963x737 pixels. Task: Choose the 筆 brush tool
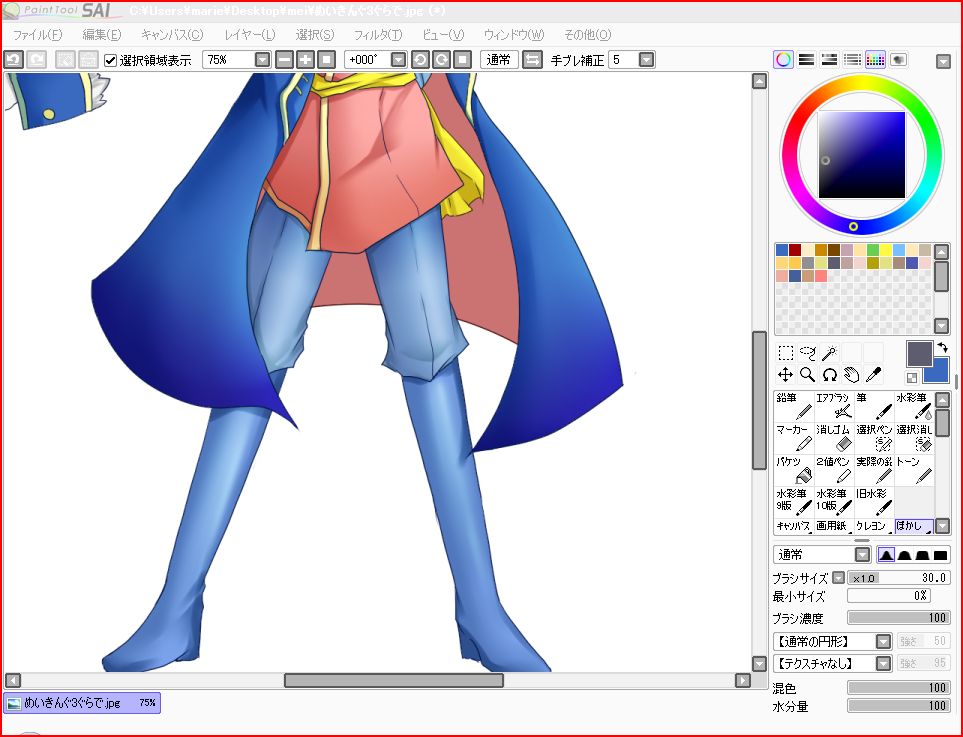coord(873,406)
